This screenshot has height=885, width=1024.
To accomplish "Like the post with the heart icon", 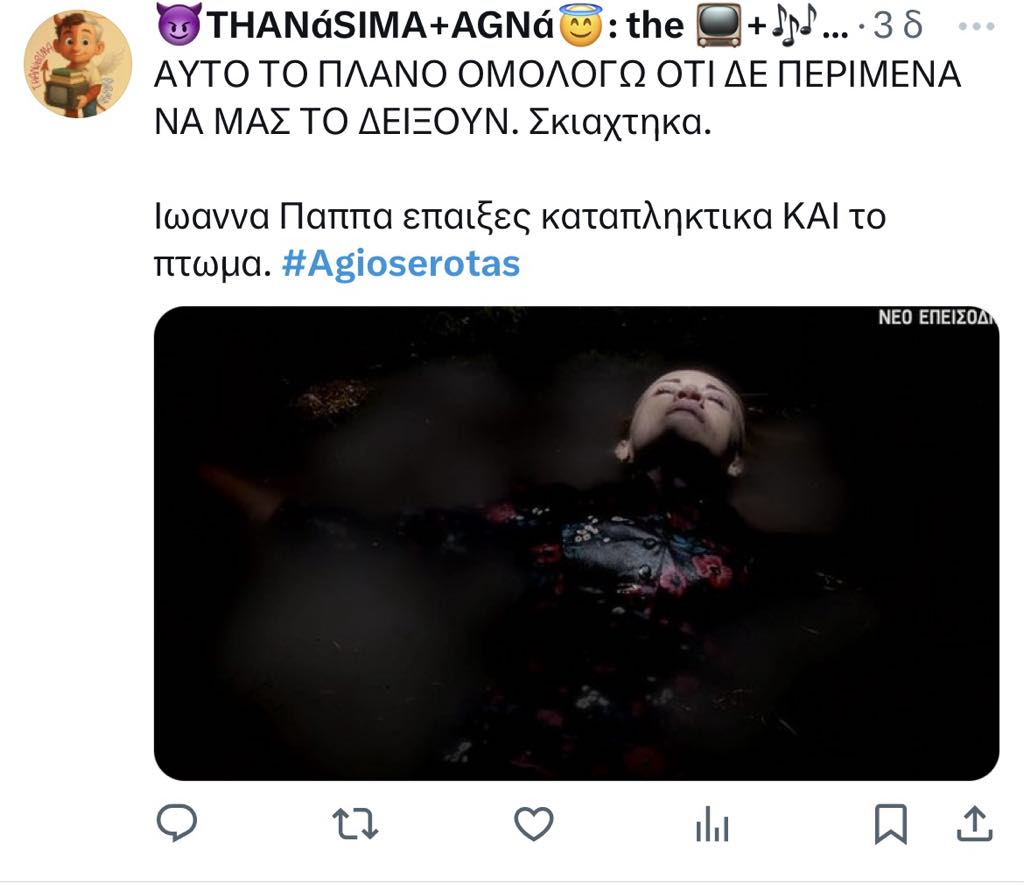I will click(x=534, y=824).
